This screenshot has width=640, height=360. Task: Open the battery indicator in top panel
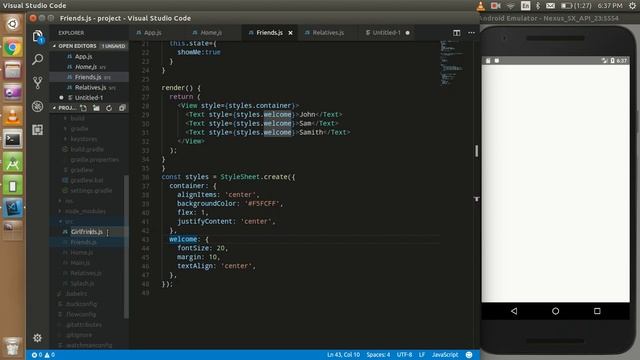tap(576, 6)
